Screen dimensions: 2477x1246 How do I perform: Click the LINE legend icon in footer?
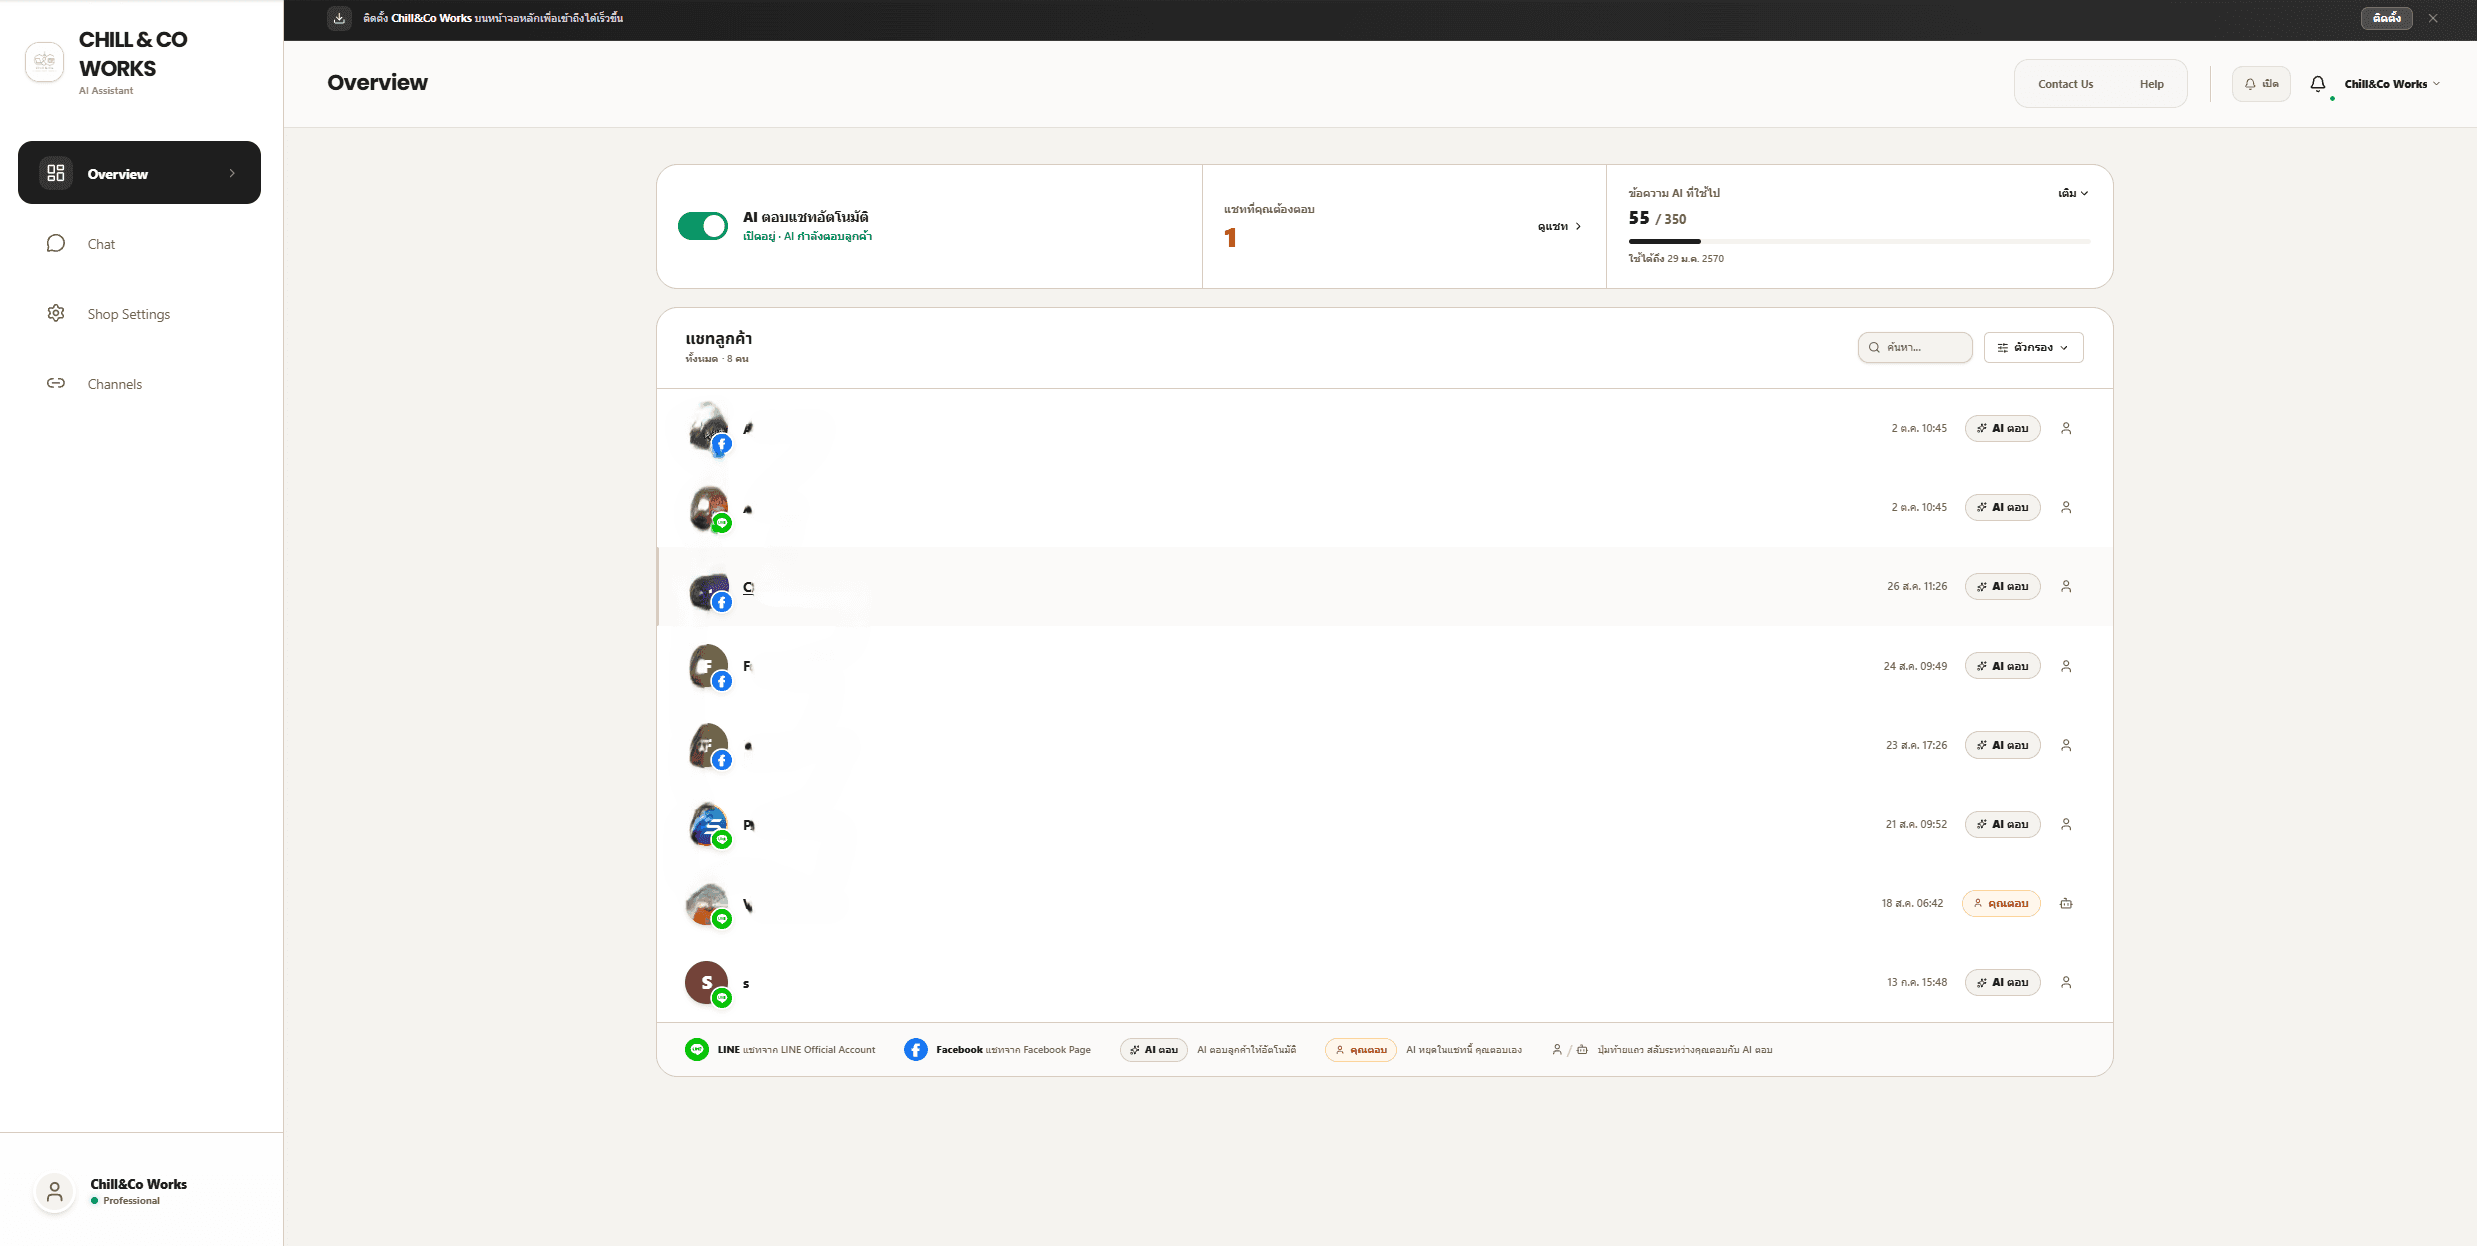697,1049
